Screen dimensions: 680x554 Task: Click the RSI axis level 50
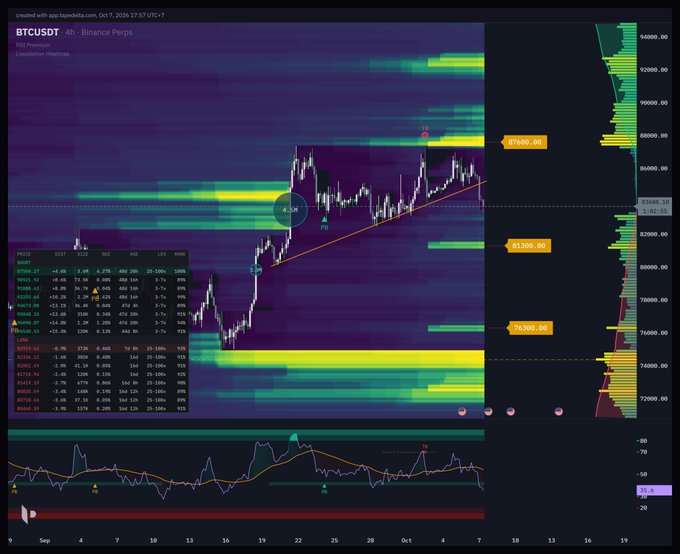[x=643, y=474]
